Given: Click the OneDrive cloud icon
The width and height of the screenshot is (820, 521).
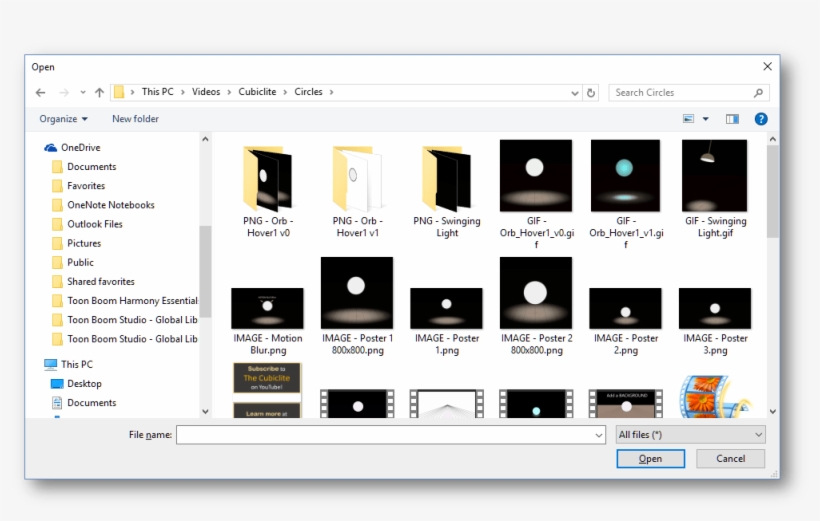Looking at the screenshot, I should (51, 148).
